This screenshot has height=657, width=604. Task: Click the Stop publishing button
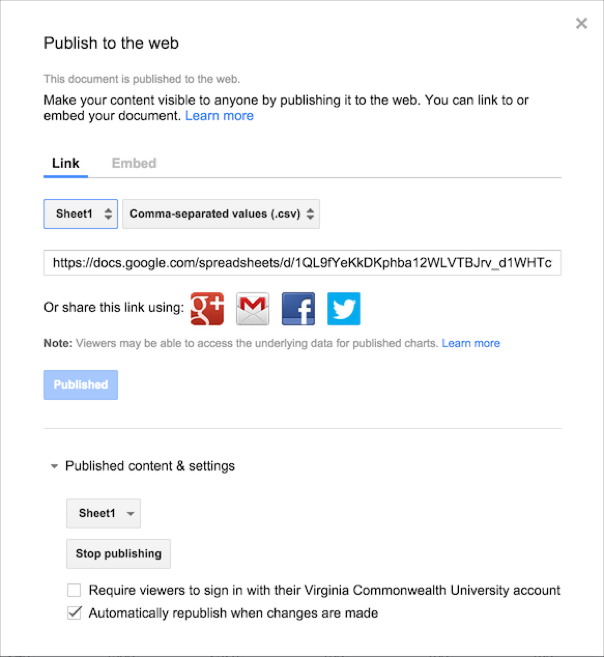click(x=119, y=554)
